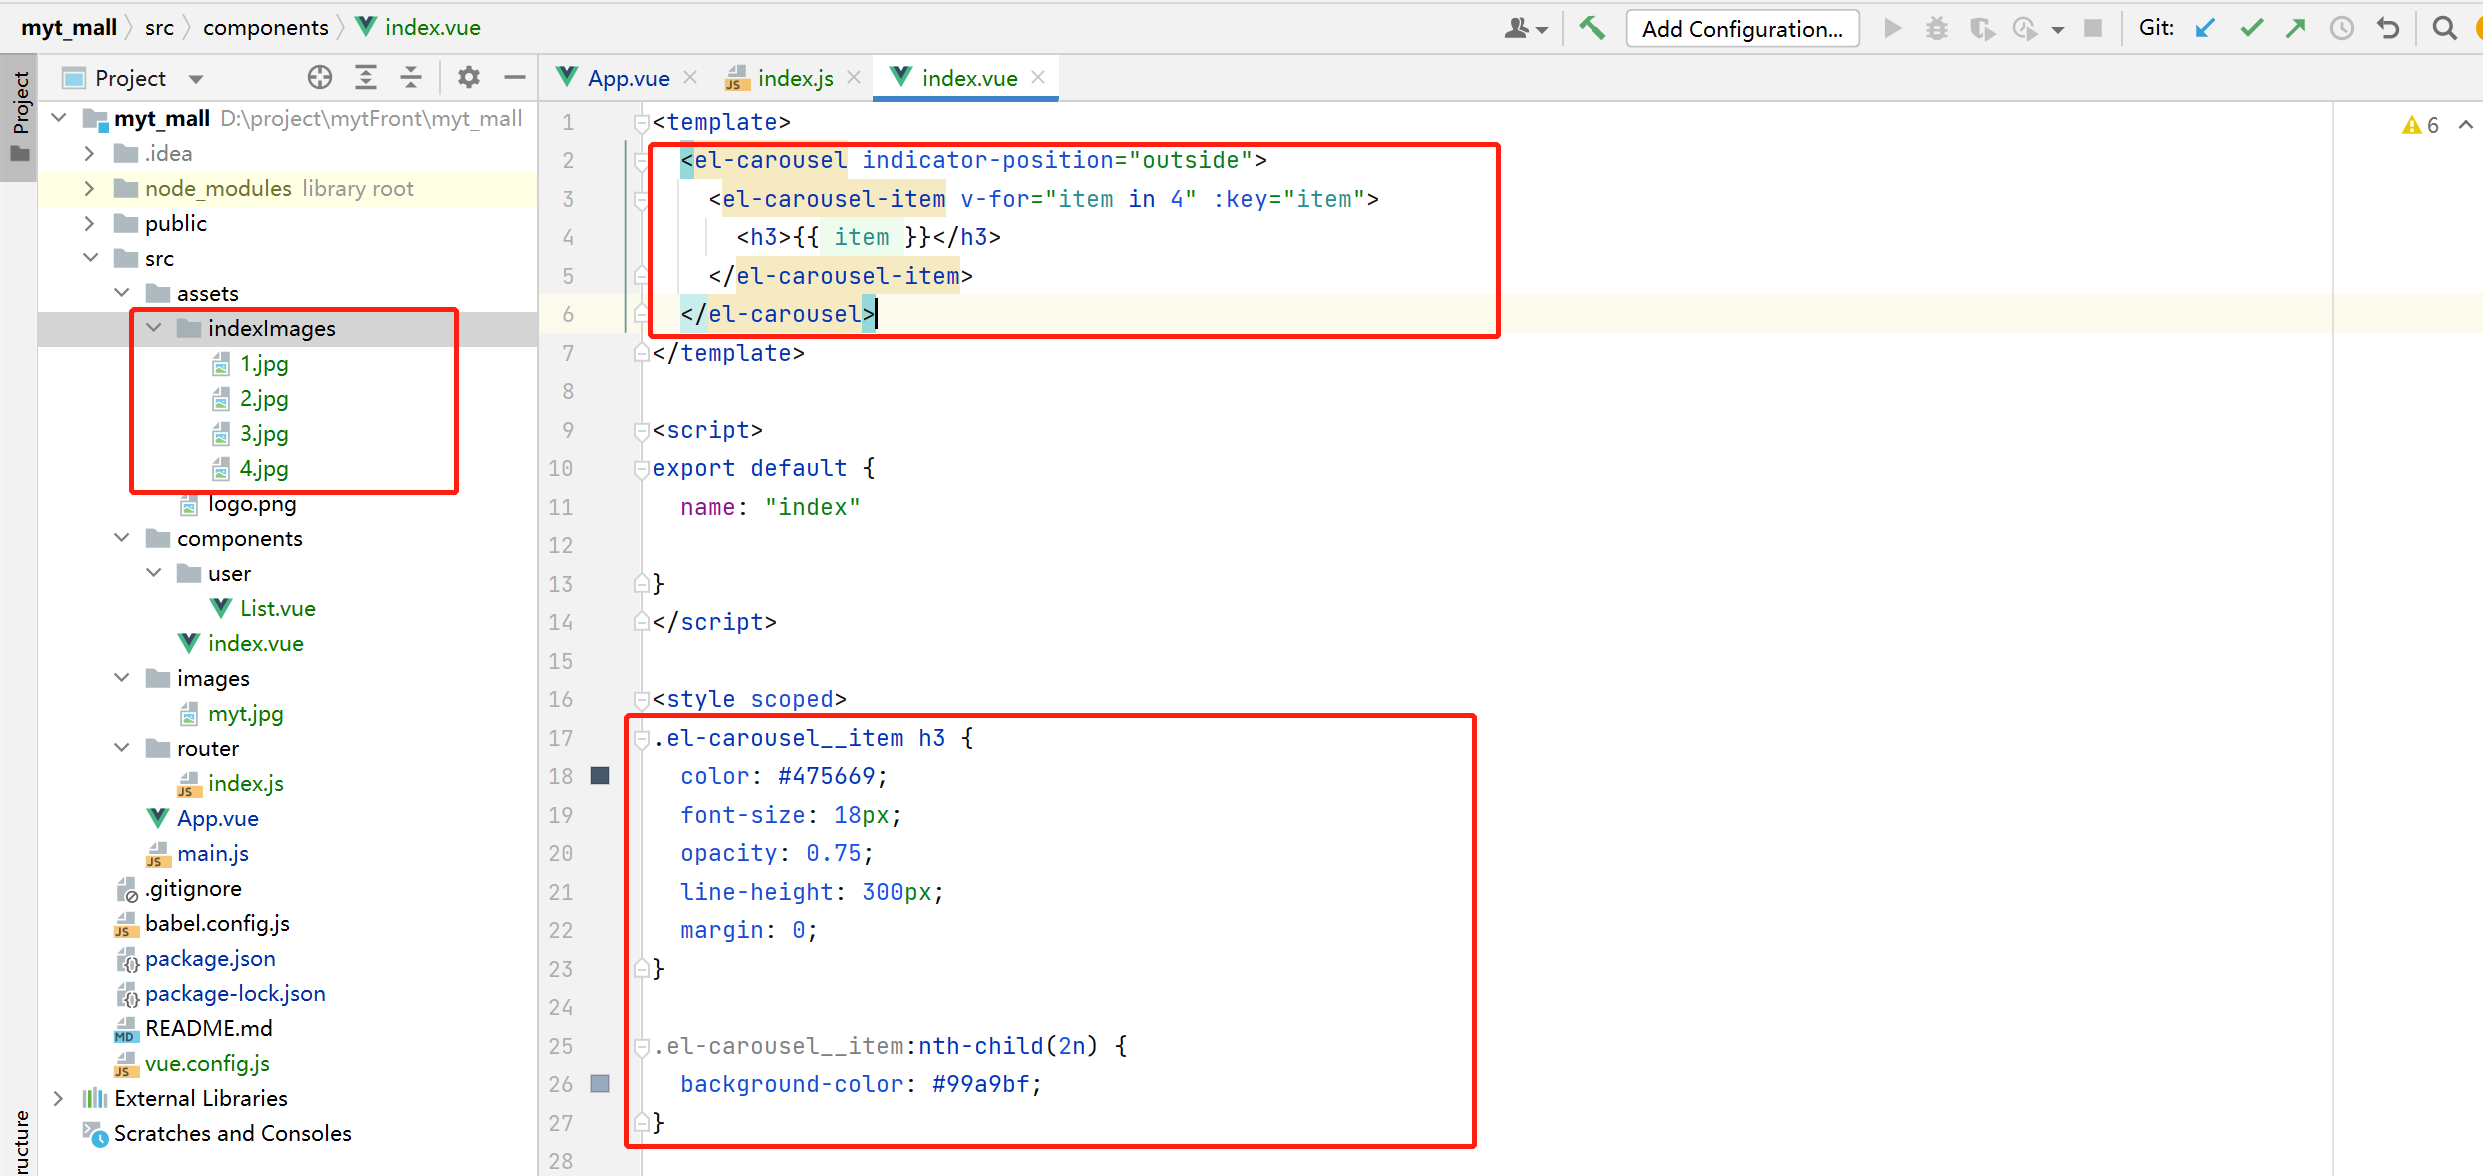Screen dimensions: 2483x1176
Task: Click Git Update Project arrow icon
Action: tap(2206, 28)
